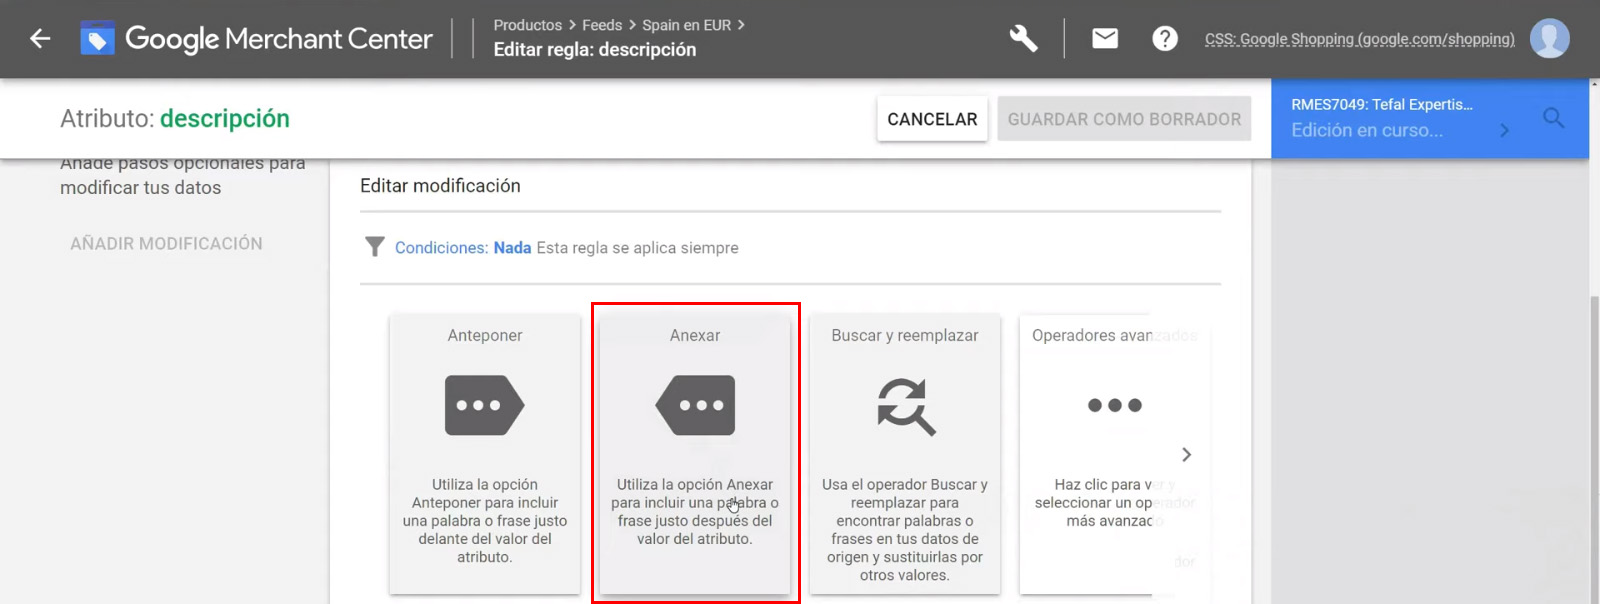The image size is (1600, 604).
Task: Click AÑADIR MODIFICACIÓN
Action: pos(166,243)
